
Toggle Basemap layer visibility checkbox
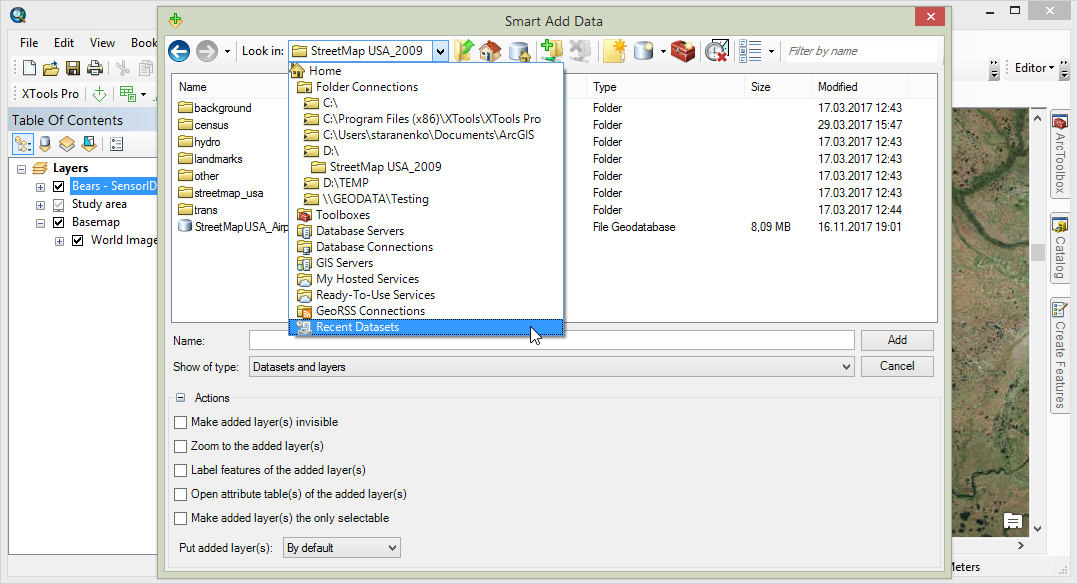[x=58, y=222]
